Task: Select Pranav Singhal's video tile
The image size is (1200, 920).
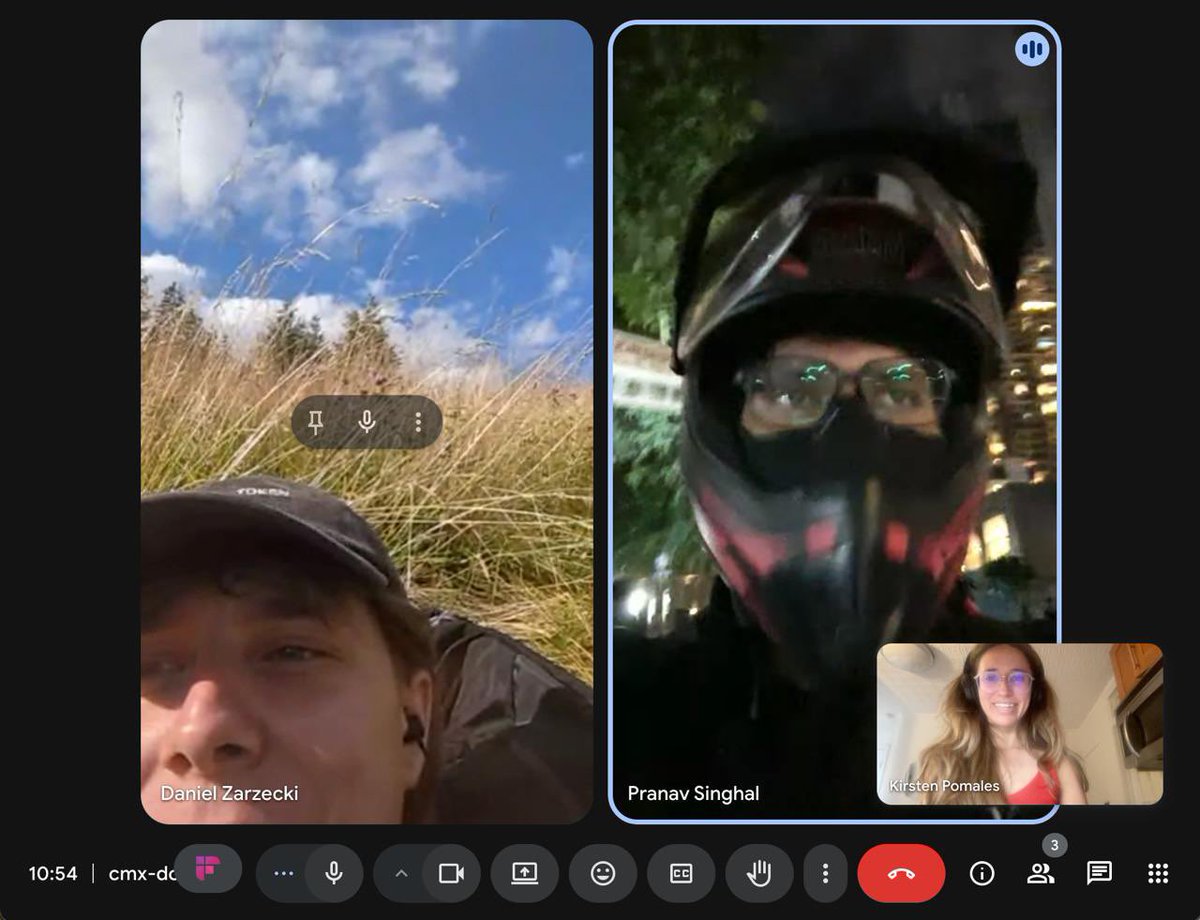Action: (x=834, y=421)
